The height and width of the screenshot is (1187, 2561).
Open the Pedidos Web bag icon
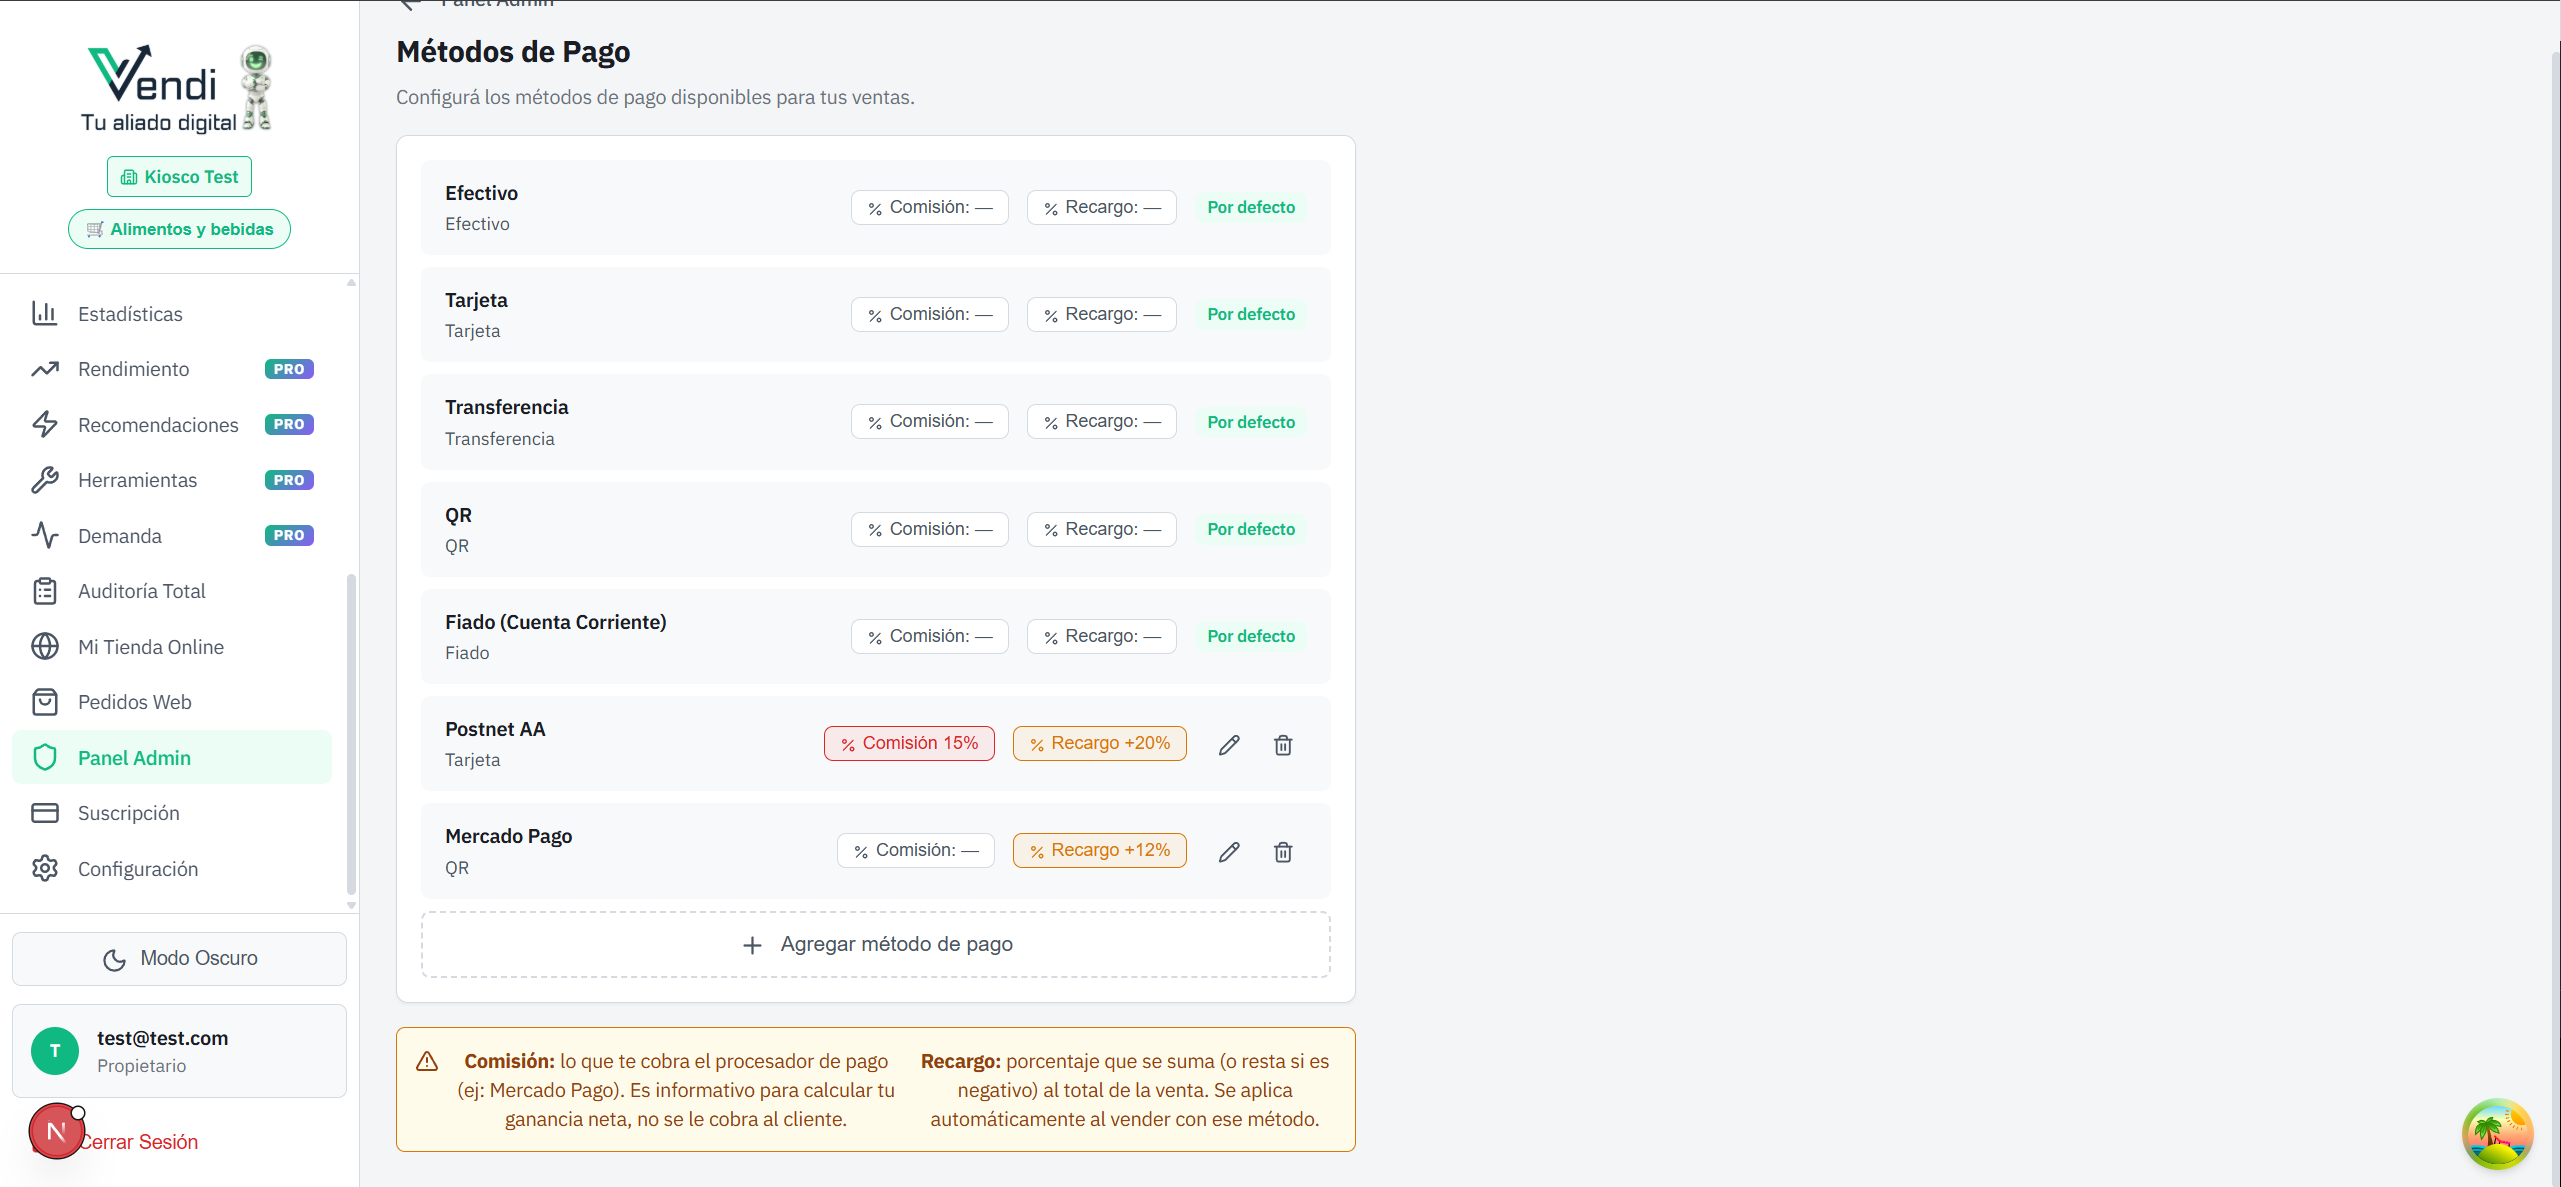pos(45,701)
